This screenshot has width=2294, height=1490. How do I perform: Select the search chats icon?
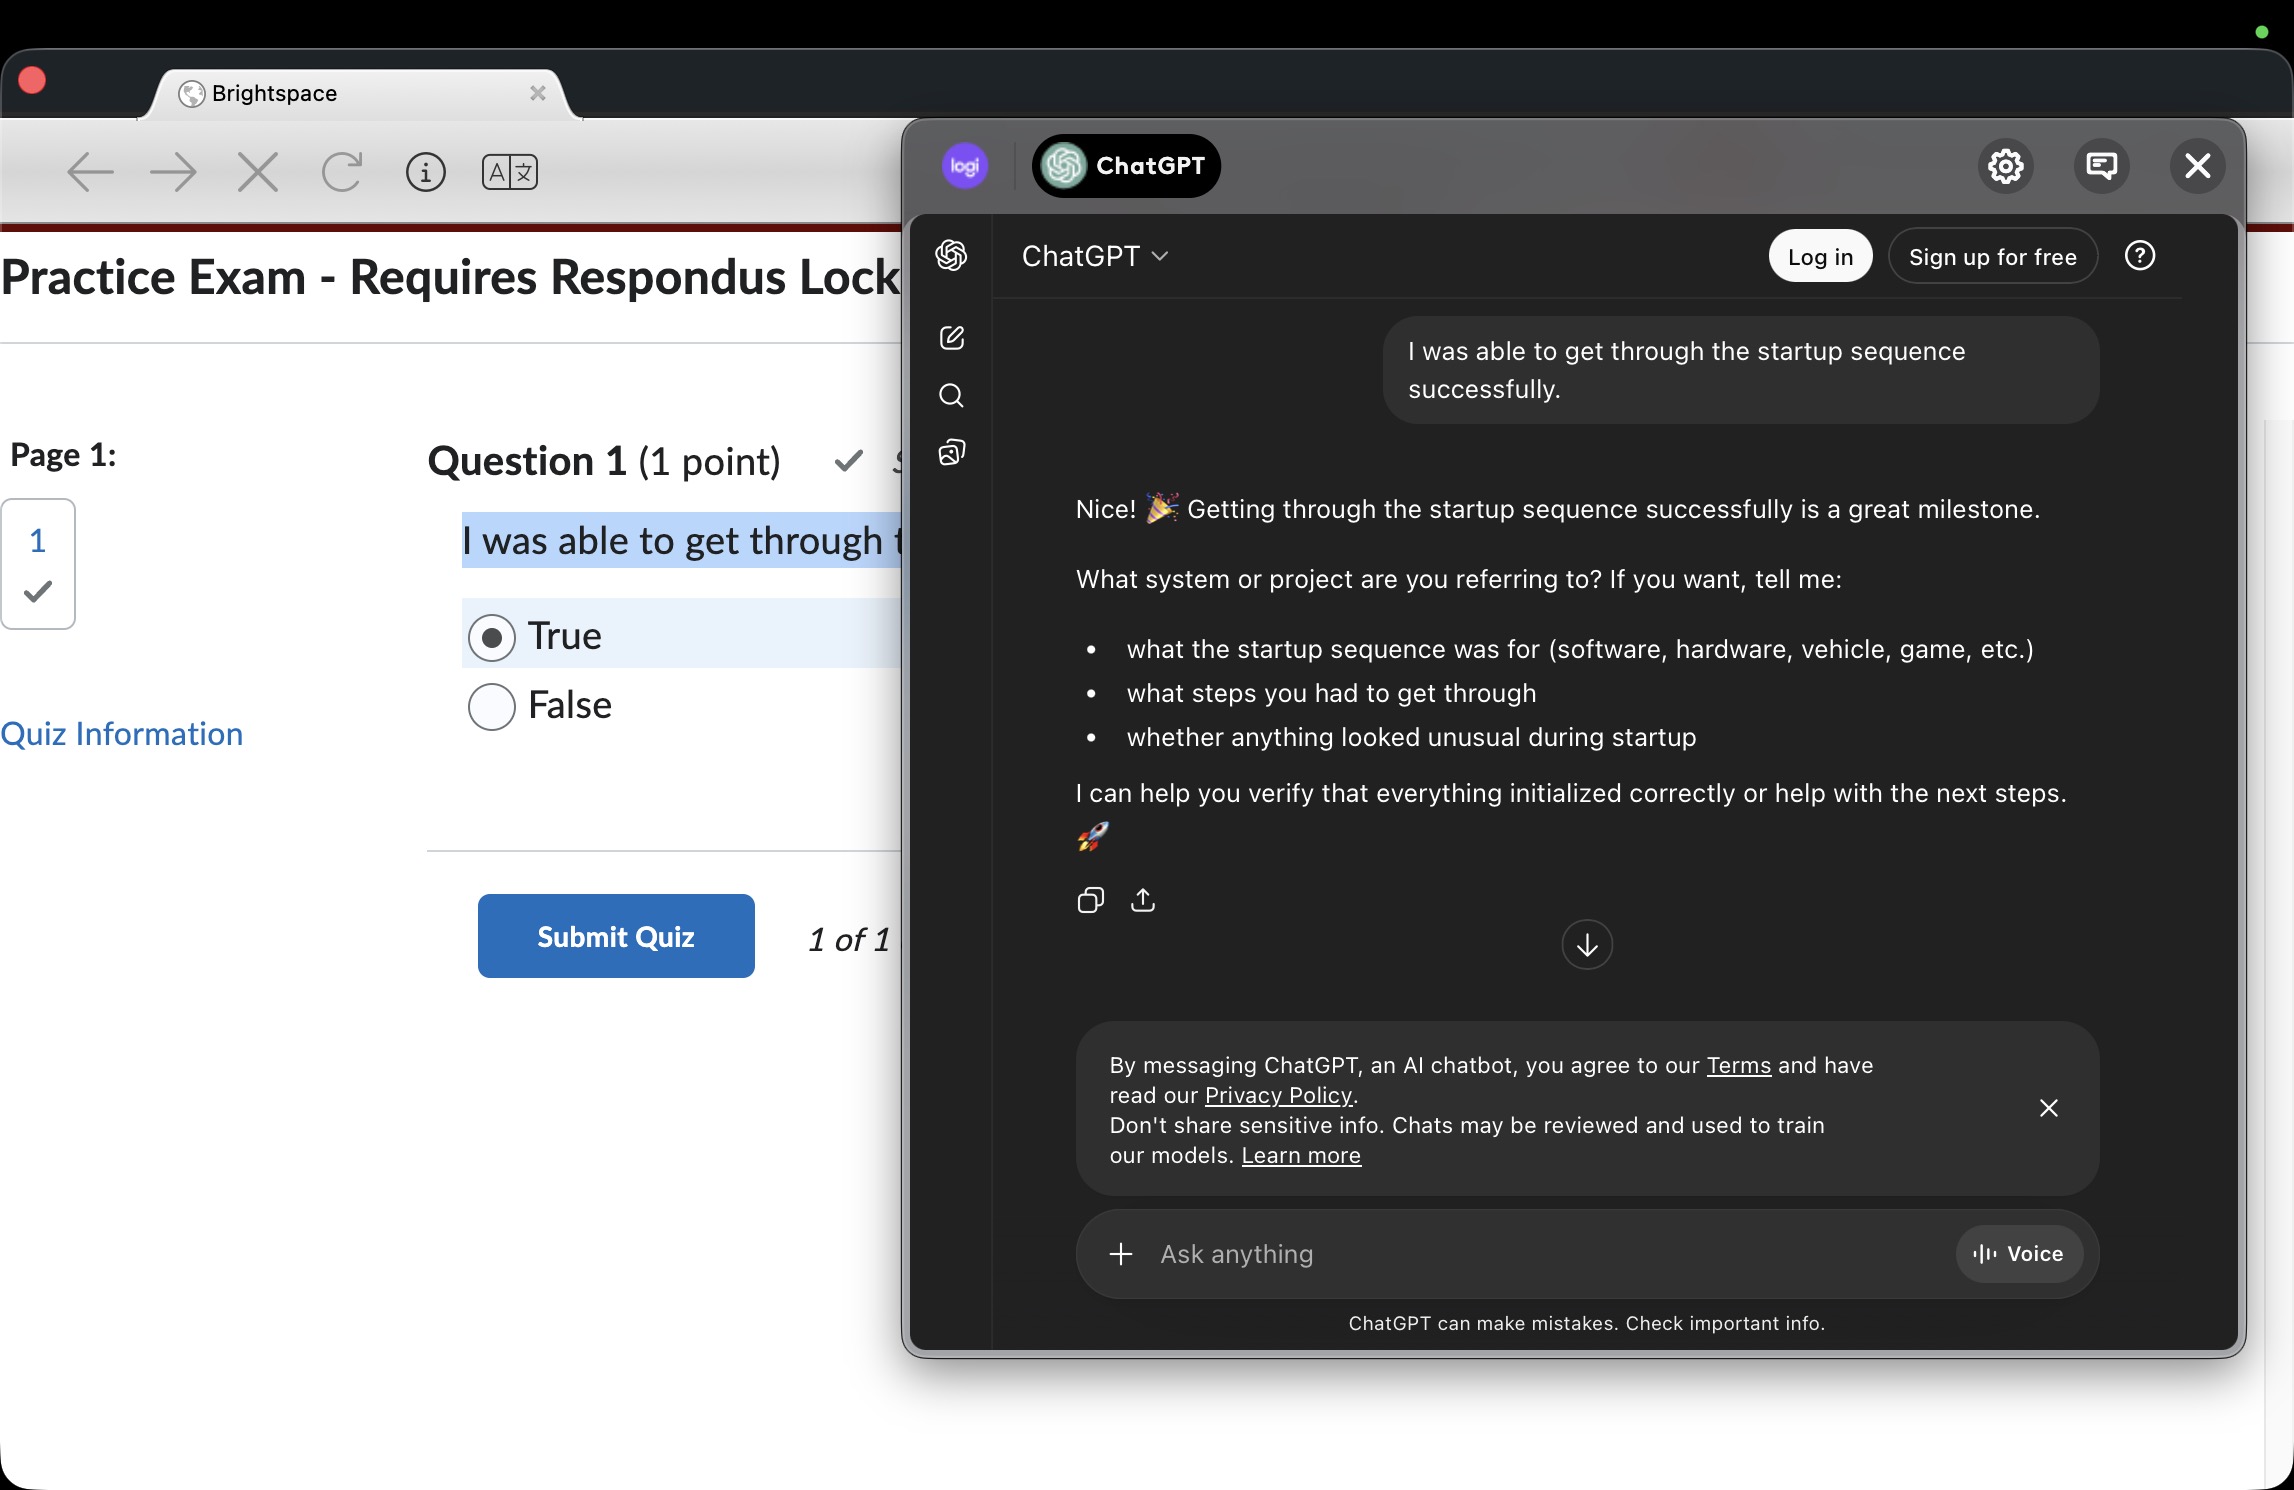click(951, 396)
